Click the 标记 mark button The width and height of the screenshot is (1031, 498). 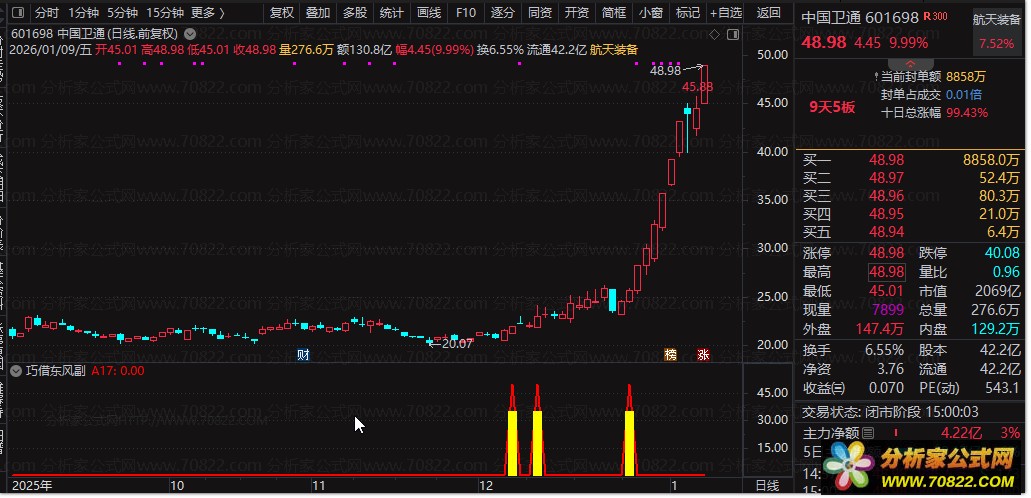(688, 12)
